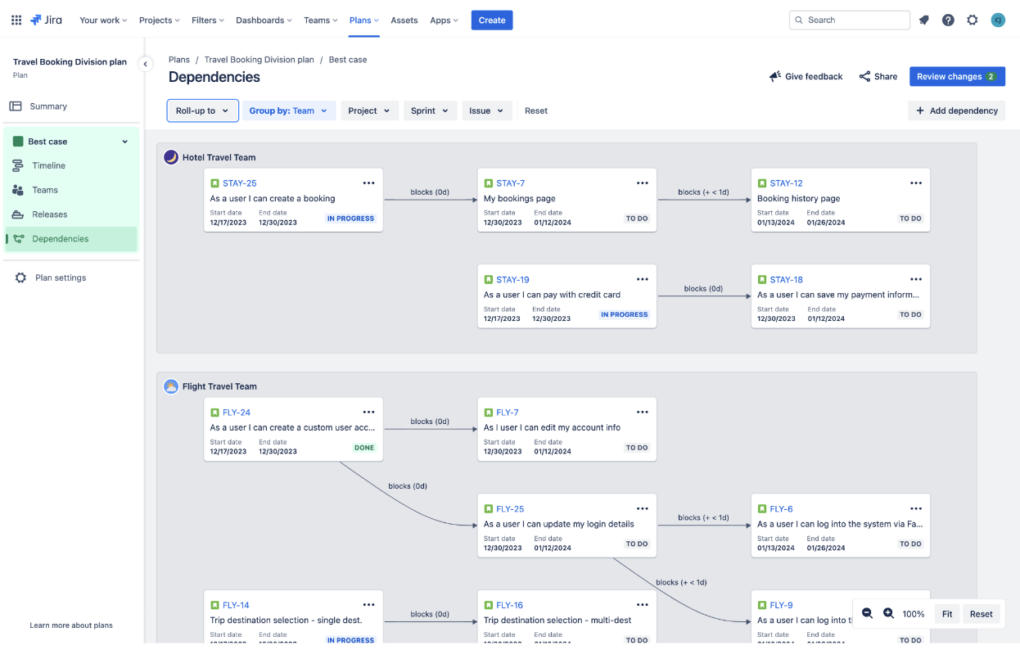Image resolution: width=1020 pixels, height=650 pixels.
Task: Click the Flight Travel Team avatar
Action: 171,386
